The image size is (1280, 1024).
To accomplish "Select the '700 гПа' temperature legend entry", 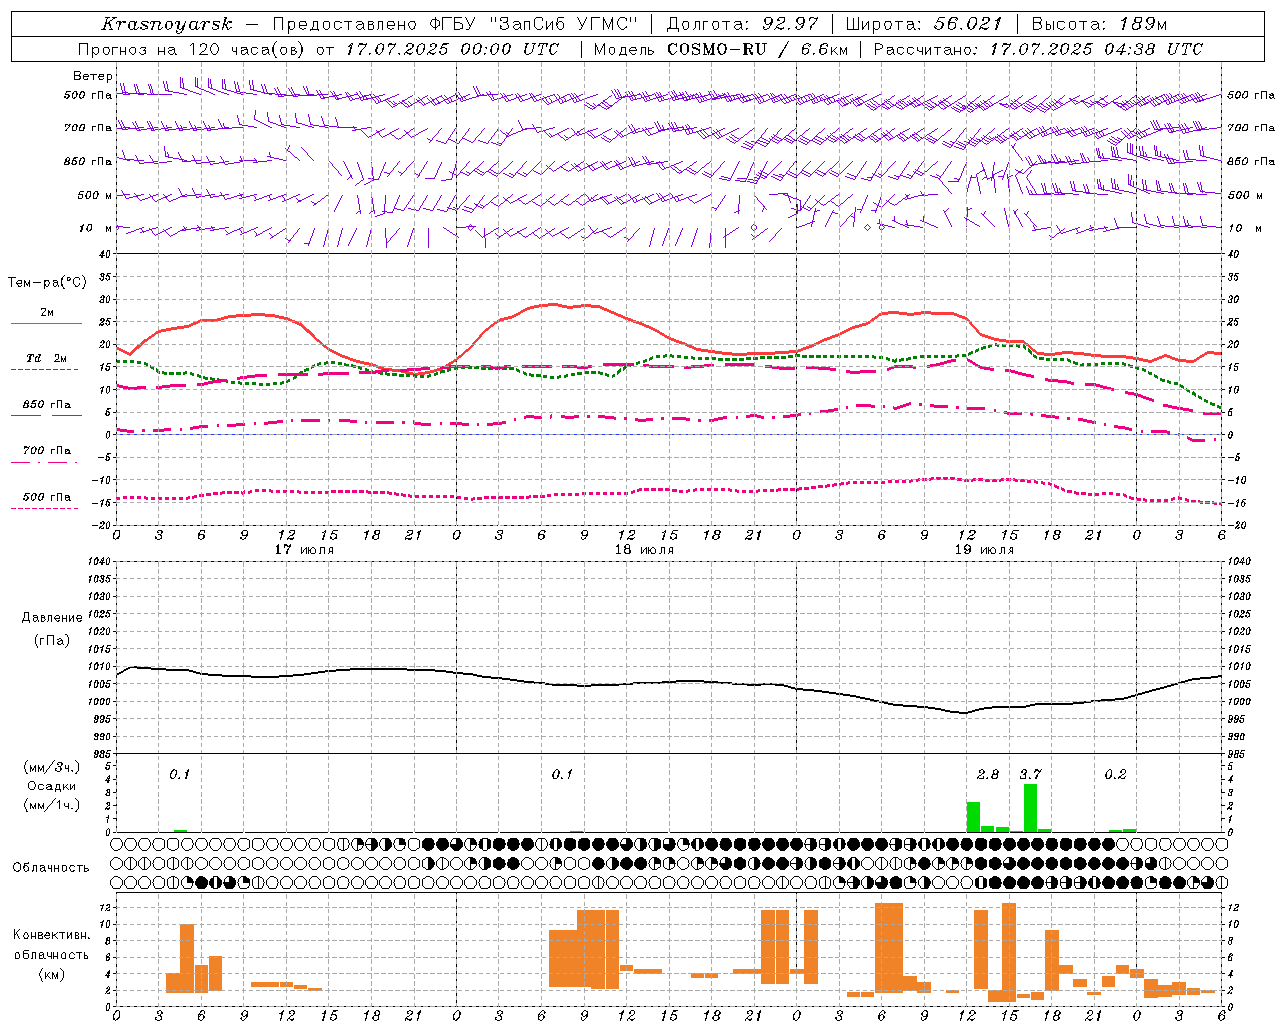I will point(47,451).
